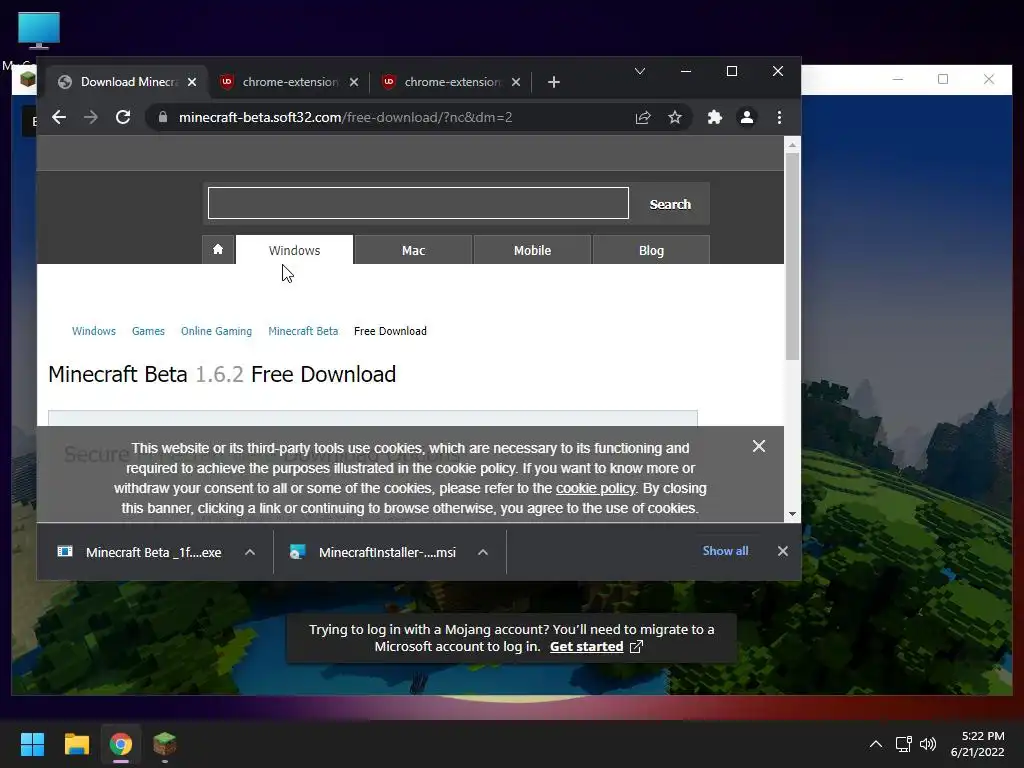The width and height of the screenshot is (1024, 768).
Task: Go back to the previous page in Chrome
Action: (x=59, y=118)
